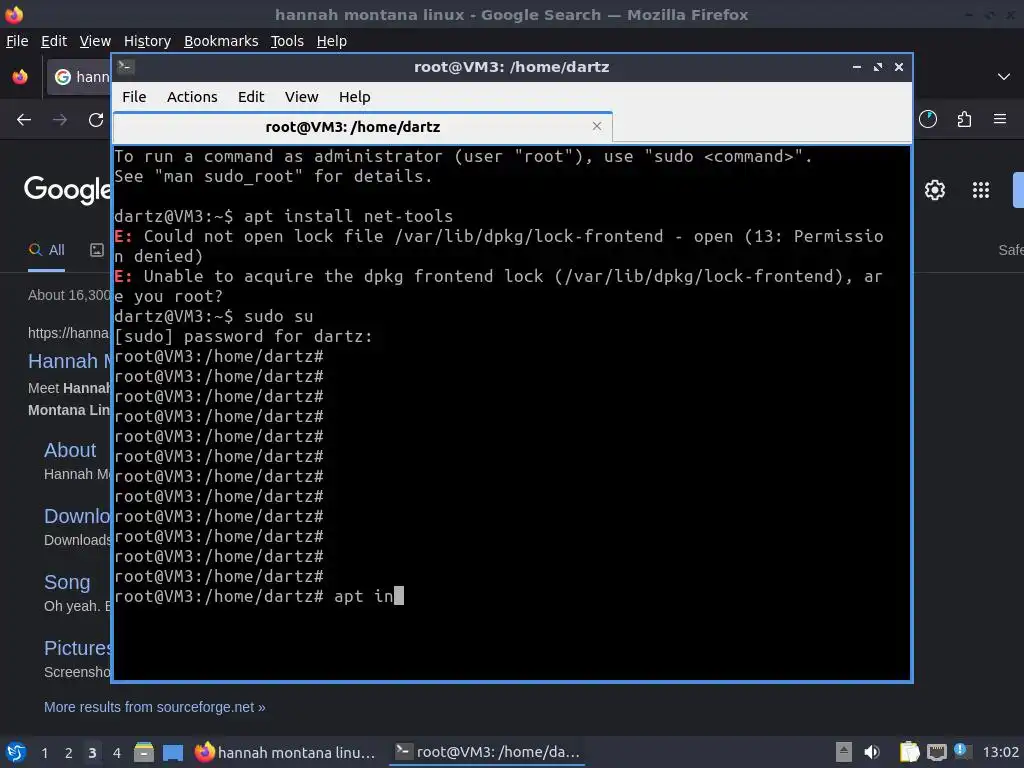
Task: Click the 'sudo su' command line
Action: point(278,316)
